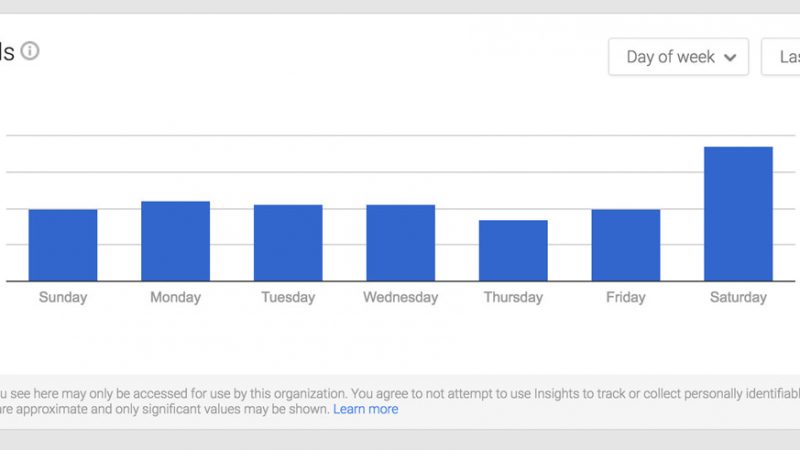Viewport: 800px width, 450px height.
Task: Open the partially visible Last period dropdown
Action: (x=781, y=57)
